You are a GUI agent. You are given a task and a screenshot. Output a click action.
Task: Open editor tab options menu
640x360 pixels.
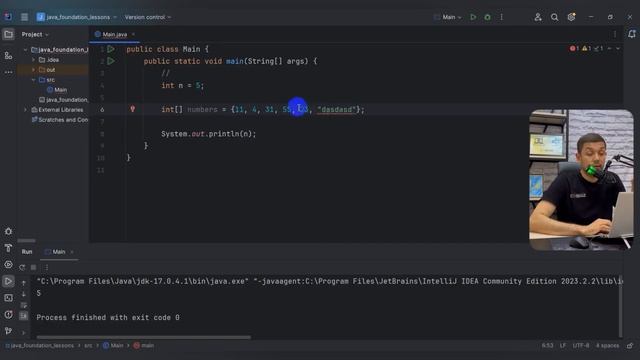click(615, 35)
